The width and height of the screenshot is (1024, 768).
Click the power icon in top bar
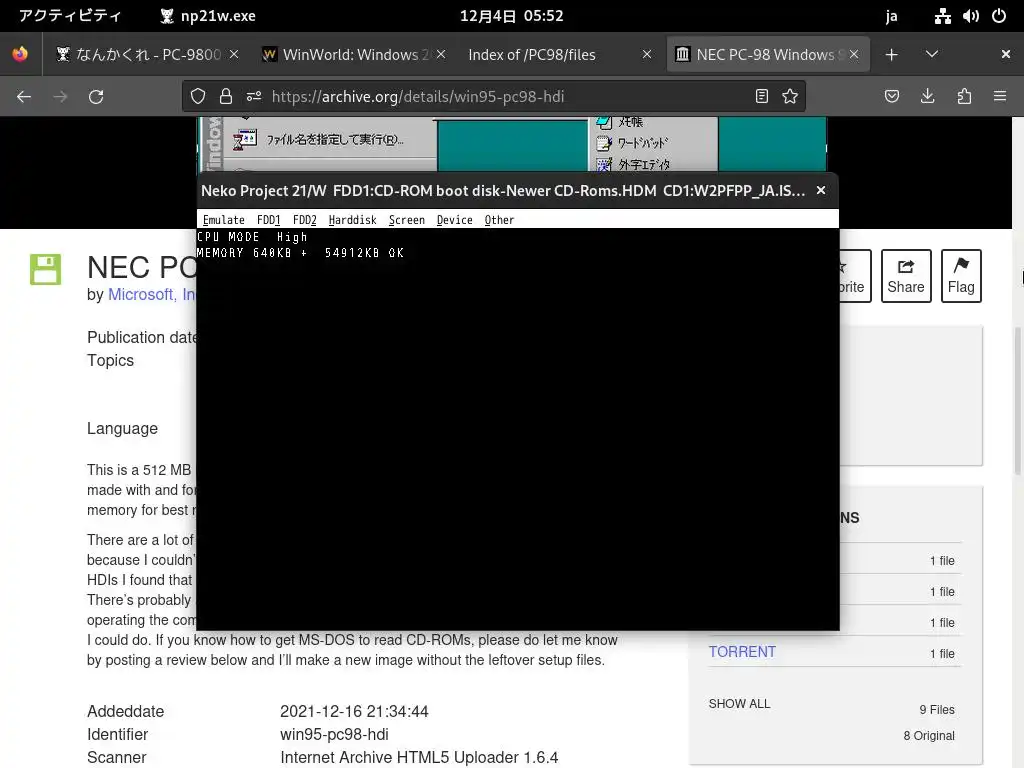pyautogui.click(x=999, y=16)
